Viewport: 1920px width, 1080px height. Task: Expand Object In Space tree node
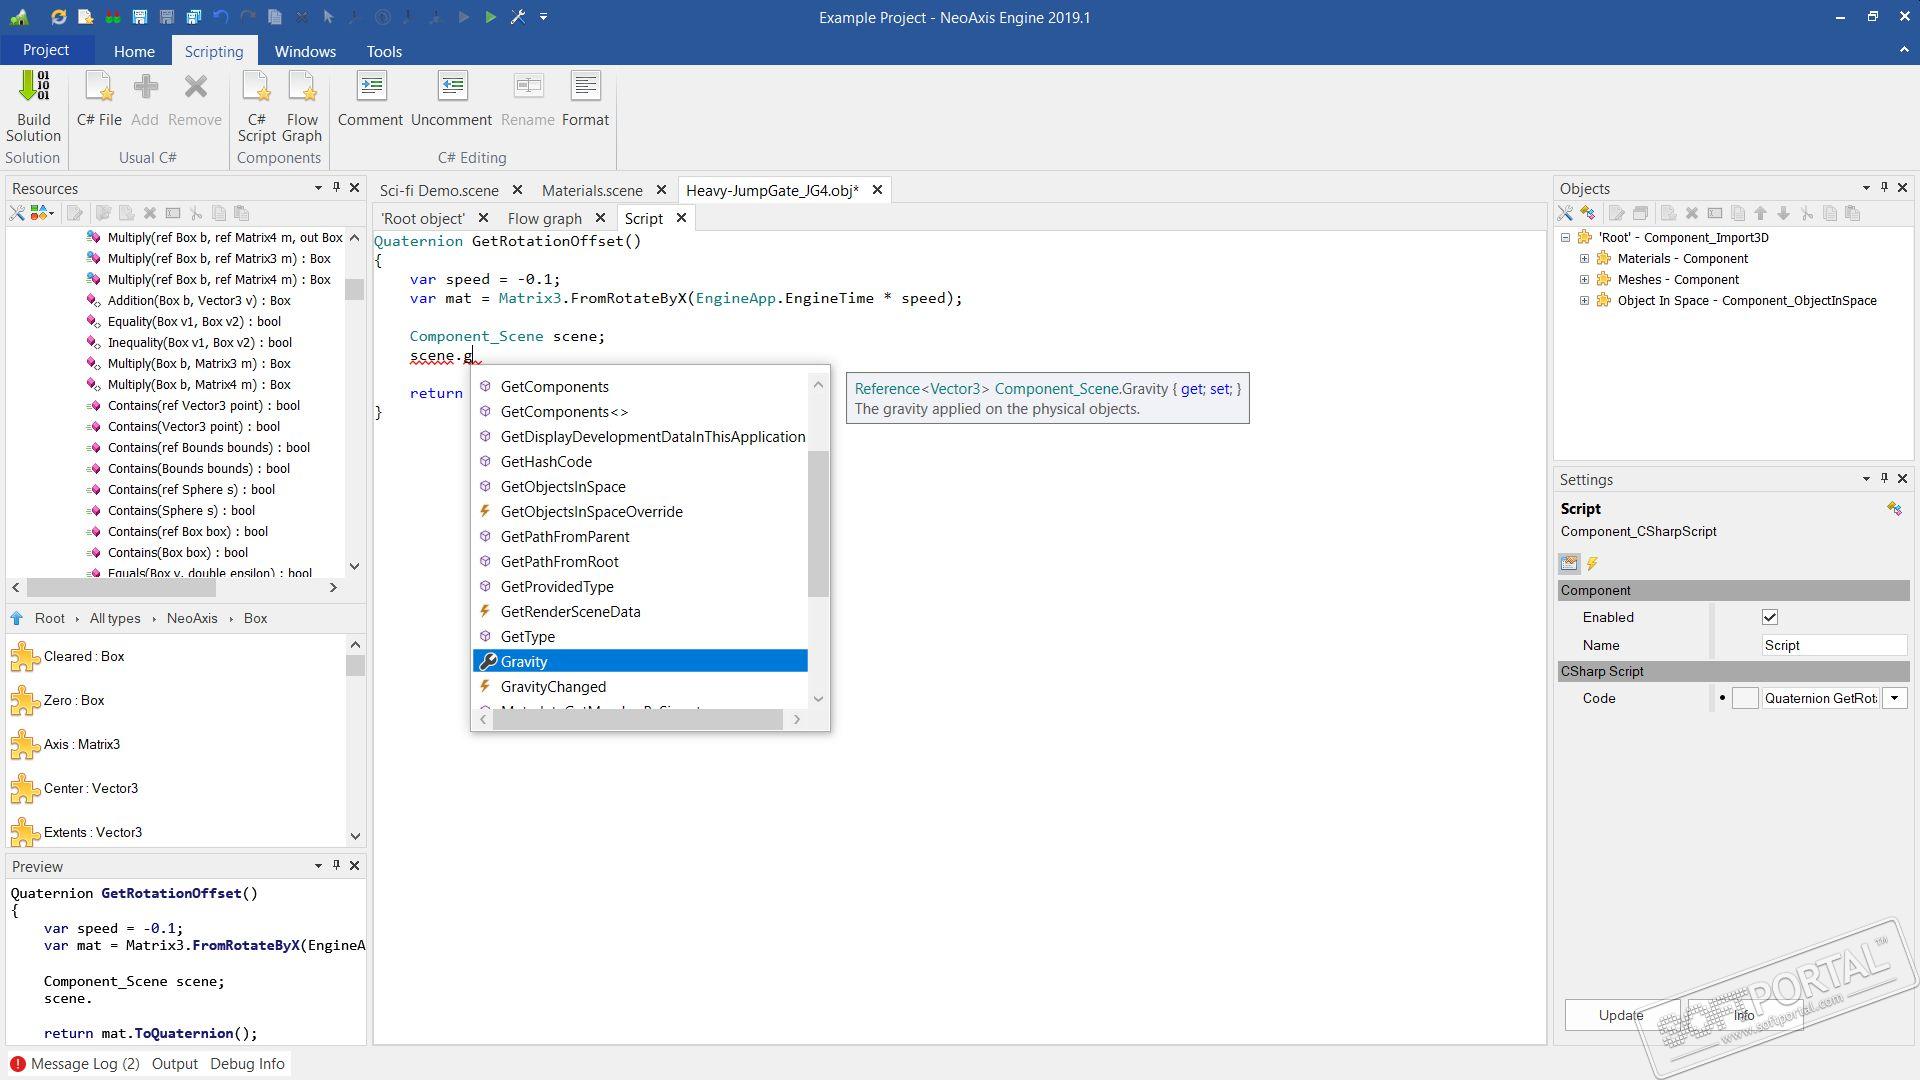pos(1584,301)
